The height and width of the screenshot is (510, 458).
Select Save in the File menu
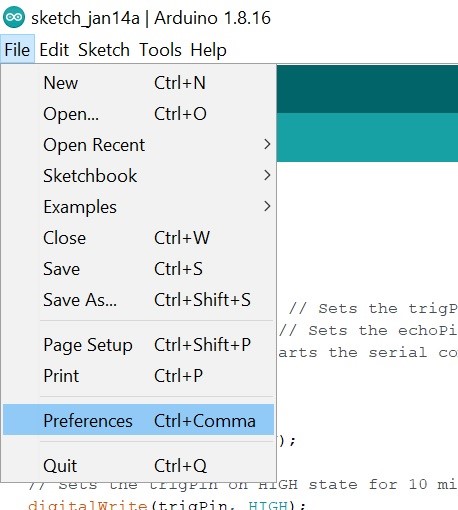[138, 269]
